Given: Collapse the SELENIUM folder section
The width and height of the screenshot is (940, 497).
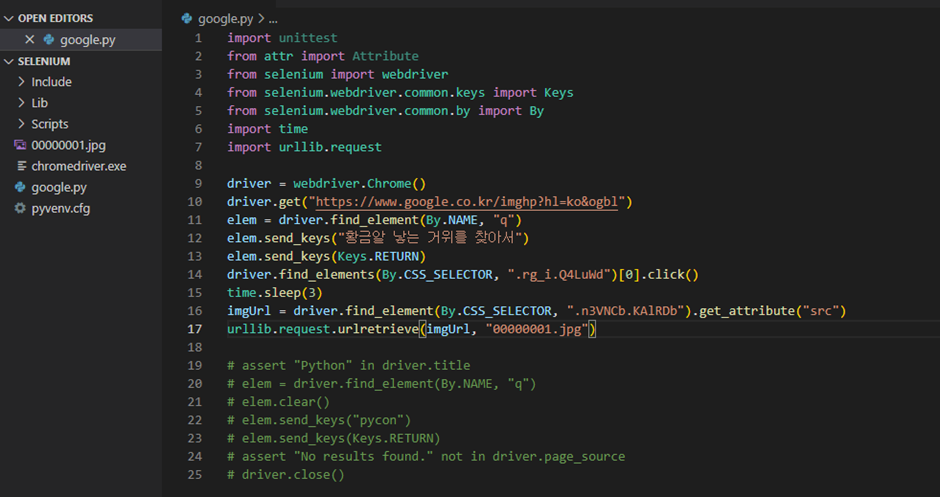Looking at the screenshot, I should (x=8, y=62).
